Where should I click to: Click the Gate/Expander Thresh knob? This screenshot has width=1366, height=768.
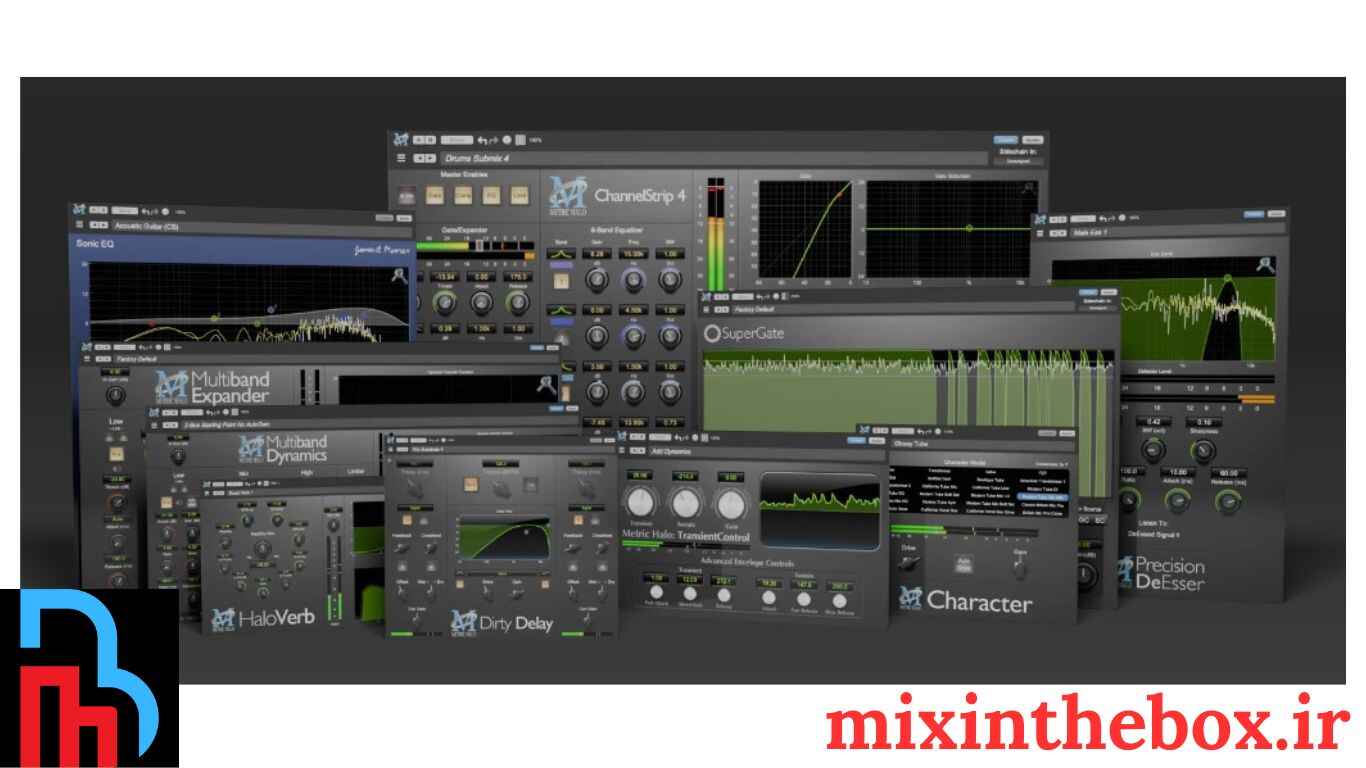click(443, 301)
